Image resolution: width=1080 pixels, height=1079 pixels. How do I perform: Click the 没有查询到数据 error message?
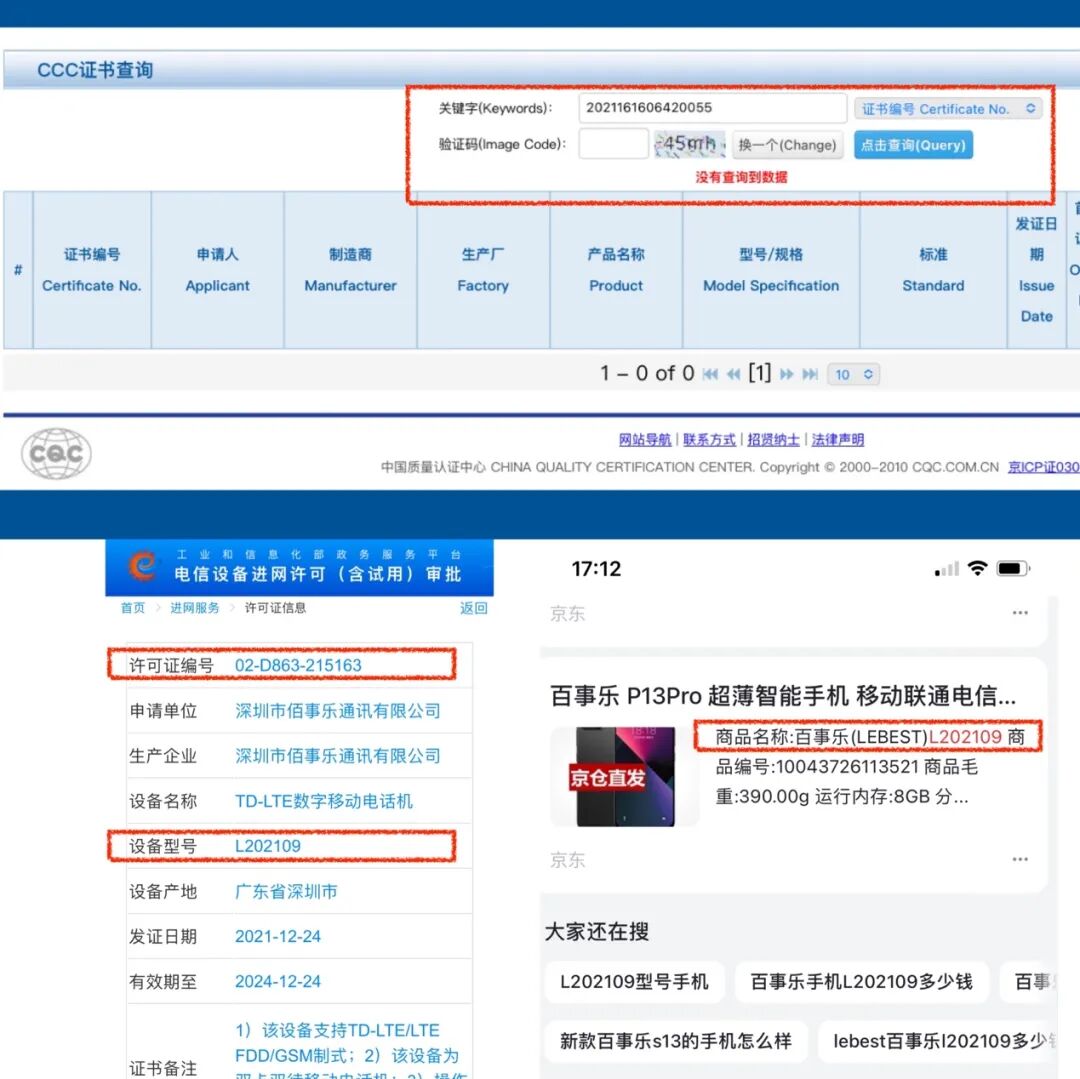pyautogui.click(x=741, y=177)
